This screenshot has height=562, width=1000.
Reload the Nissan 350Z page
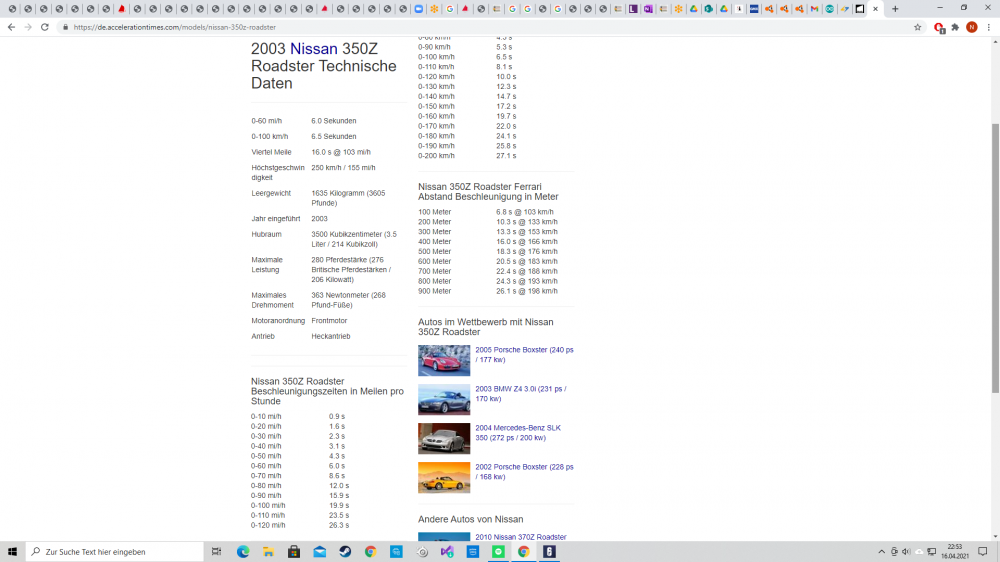pyautogui.click(x=45, y=27)
